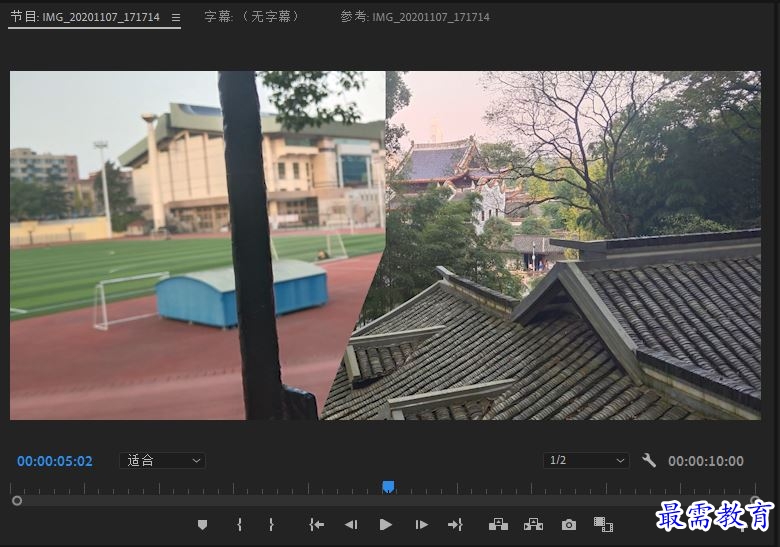This screenshot has height=547, width=780.
Task: Start playback with the Play button
Action: click(x=386, y=525)
